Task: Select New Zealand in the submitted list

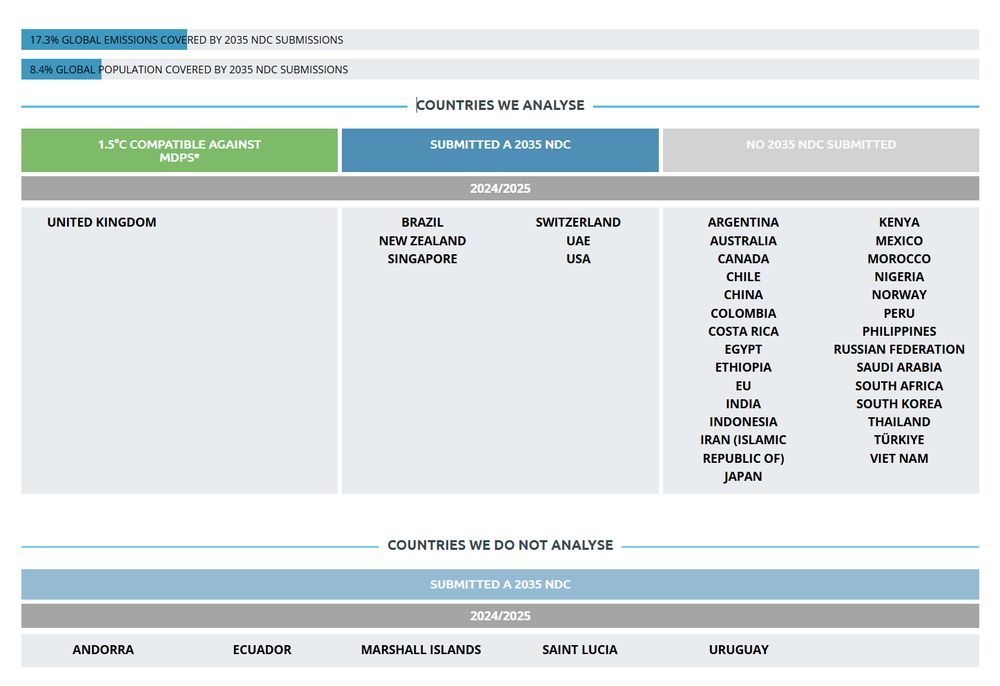Action: click(x=422, y=241)
